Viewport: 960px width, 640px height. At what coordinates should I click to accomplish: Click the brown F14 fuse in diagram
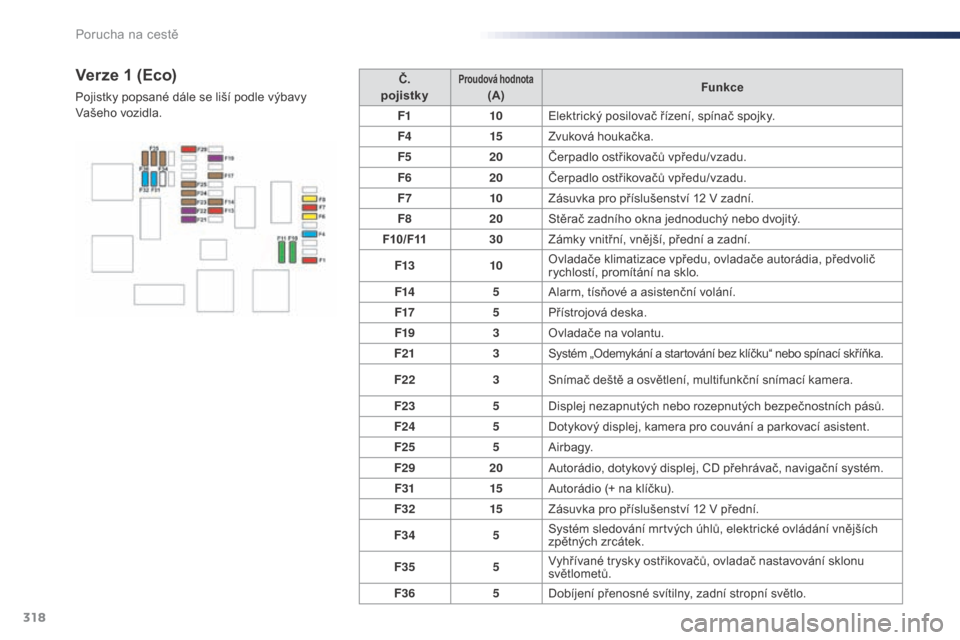click(216, 201)
